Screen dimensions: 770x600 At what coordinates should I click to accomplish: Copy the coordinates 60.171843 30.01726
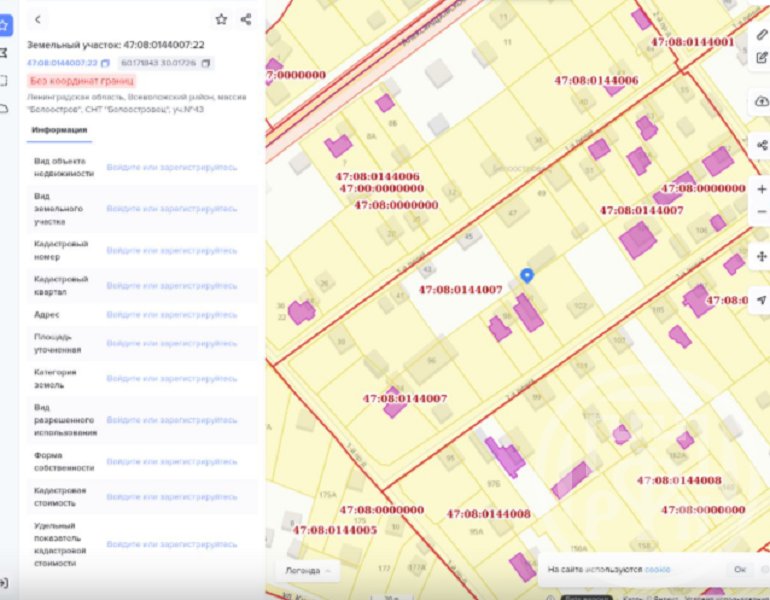(x=206, y=63)
